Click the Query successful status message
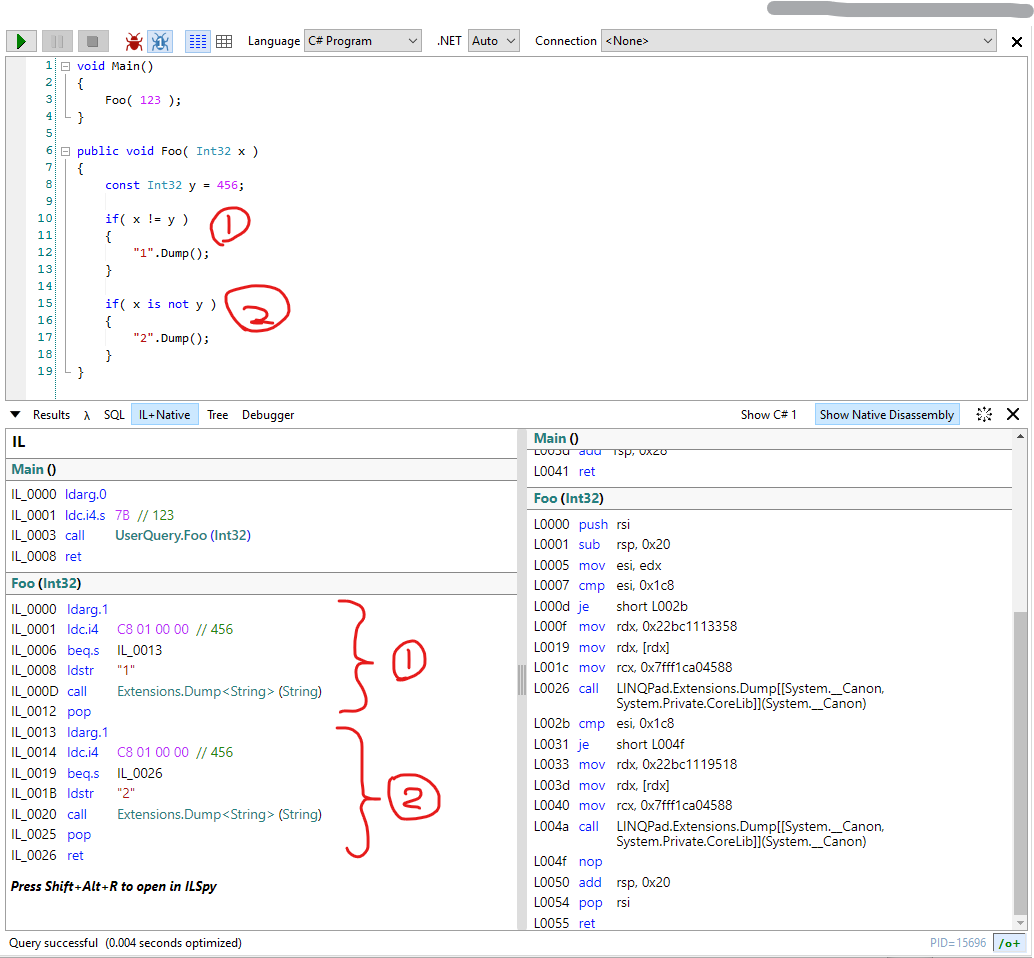 coord(125,943)
